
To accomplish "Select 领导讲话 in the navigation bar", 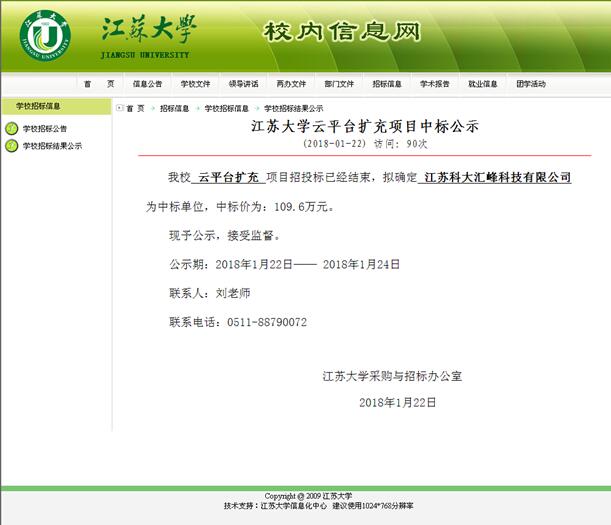I will [243, 84].
